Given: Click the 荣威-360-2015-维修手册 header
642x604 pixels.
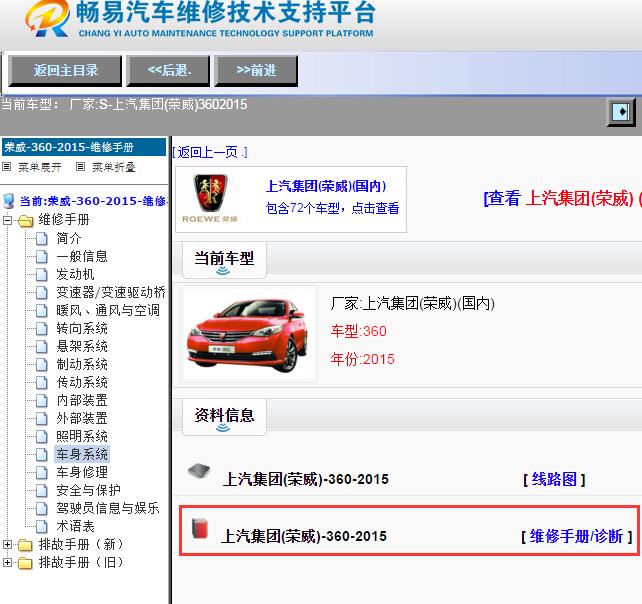Looking at the screenshot, I should 84,147.
